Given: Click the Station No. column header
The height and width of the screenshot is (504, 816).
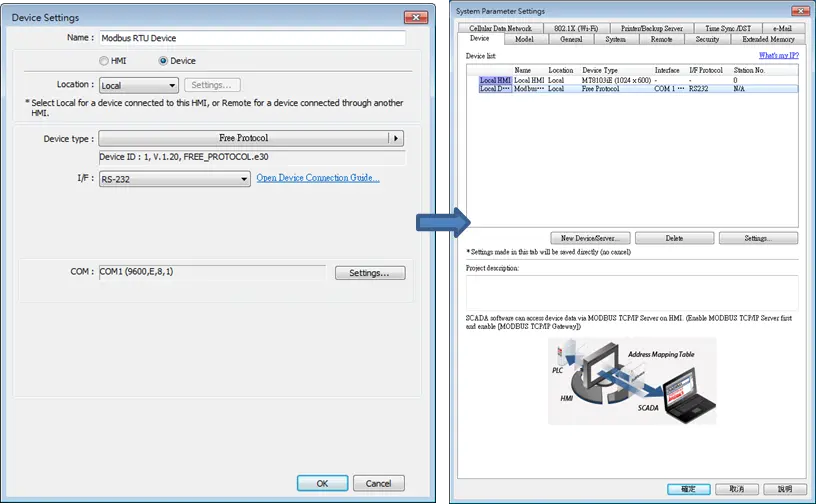Looking at the screenshot, I should click(x=749, y=70).
